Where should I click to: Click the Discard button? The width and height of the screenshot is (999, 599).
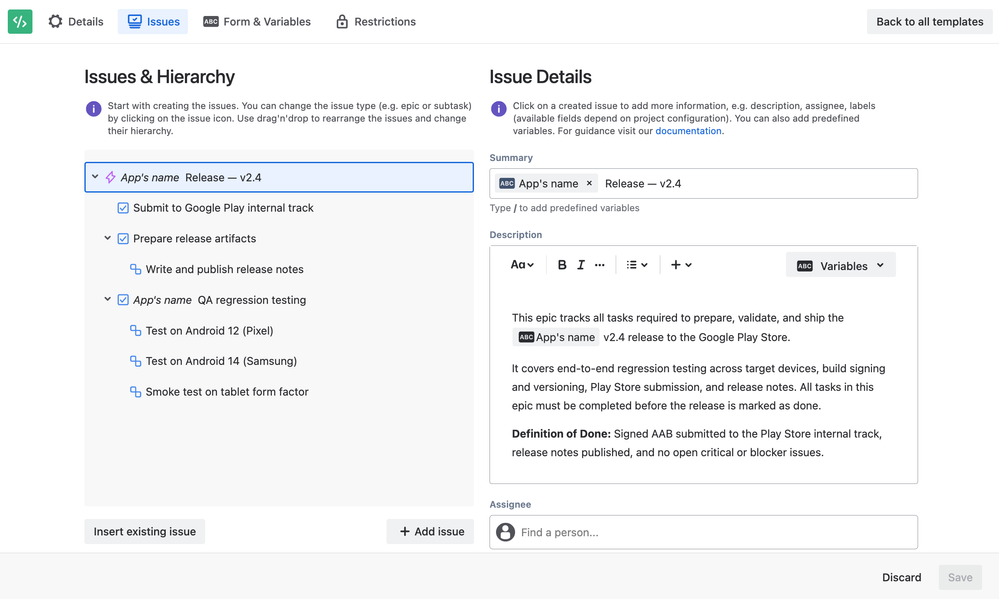[x=902, y=577]
